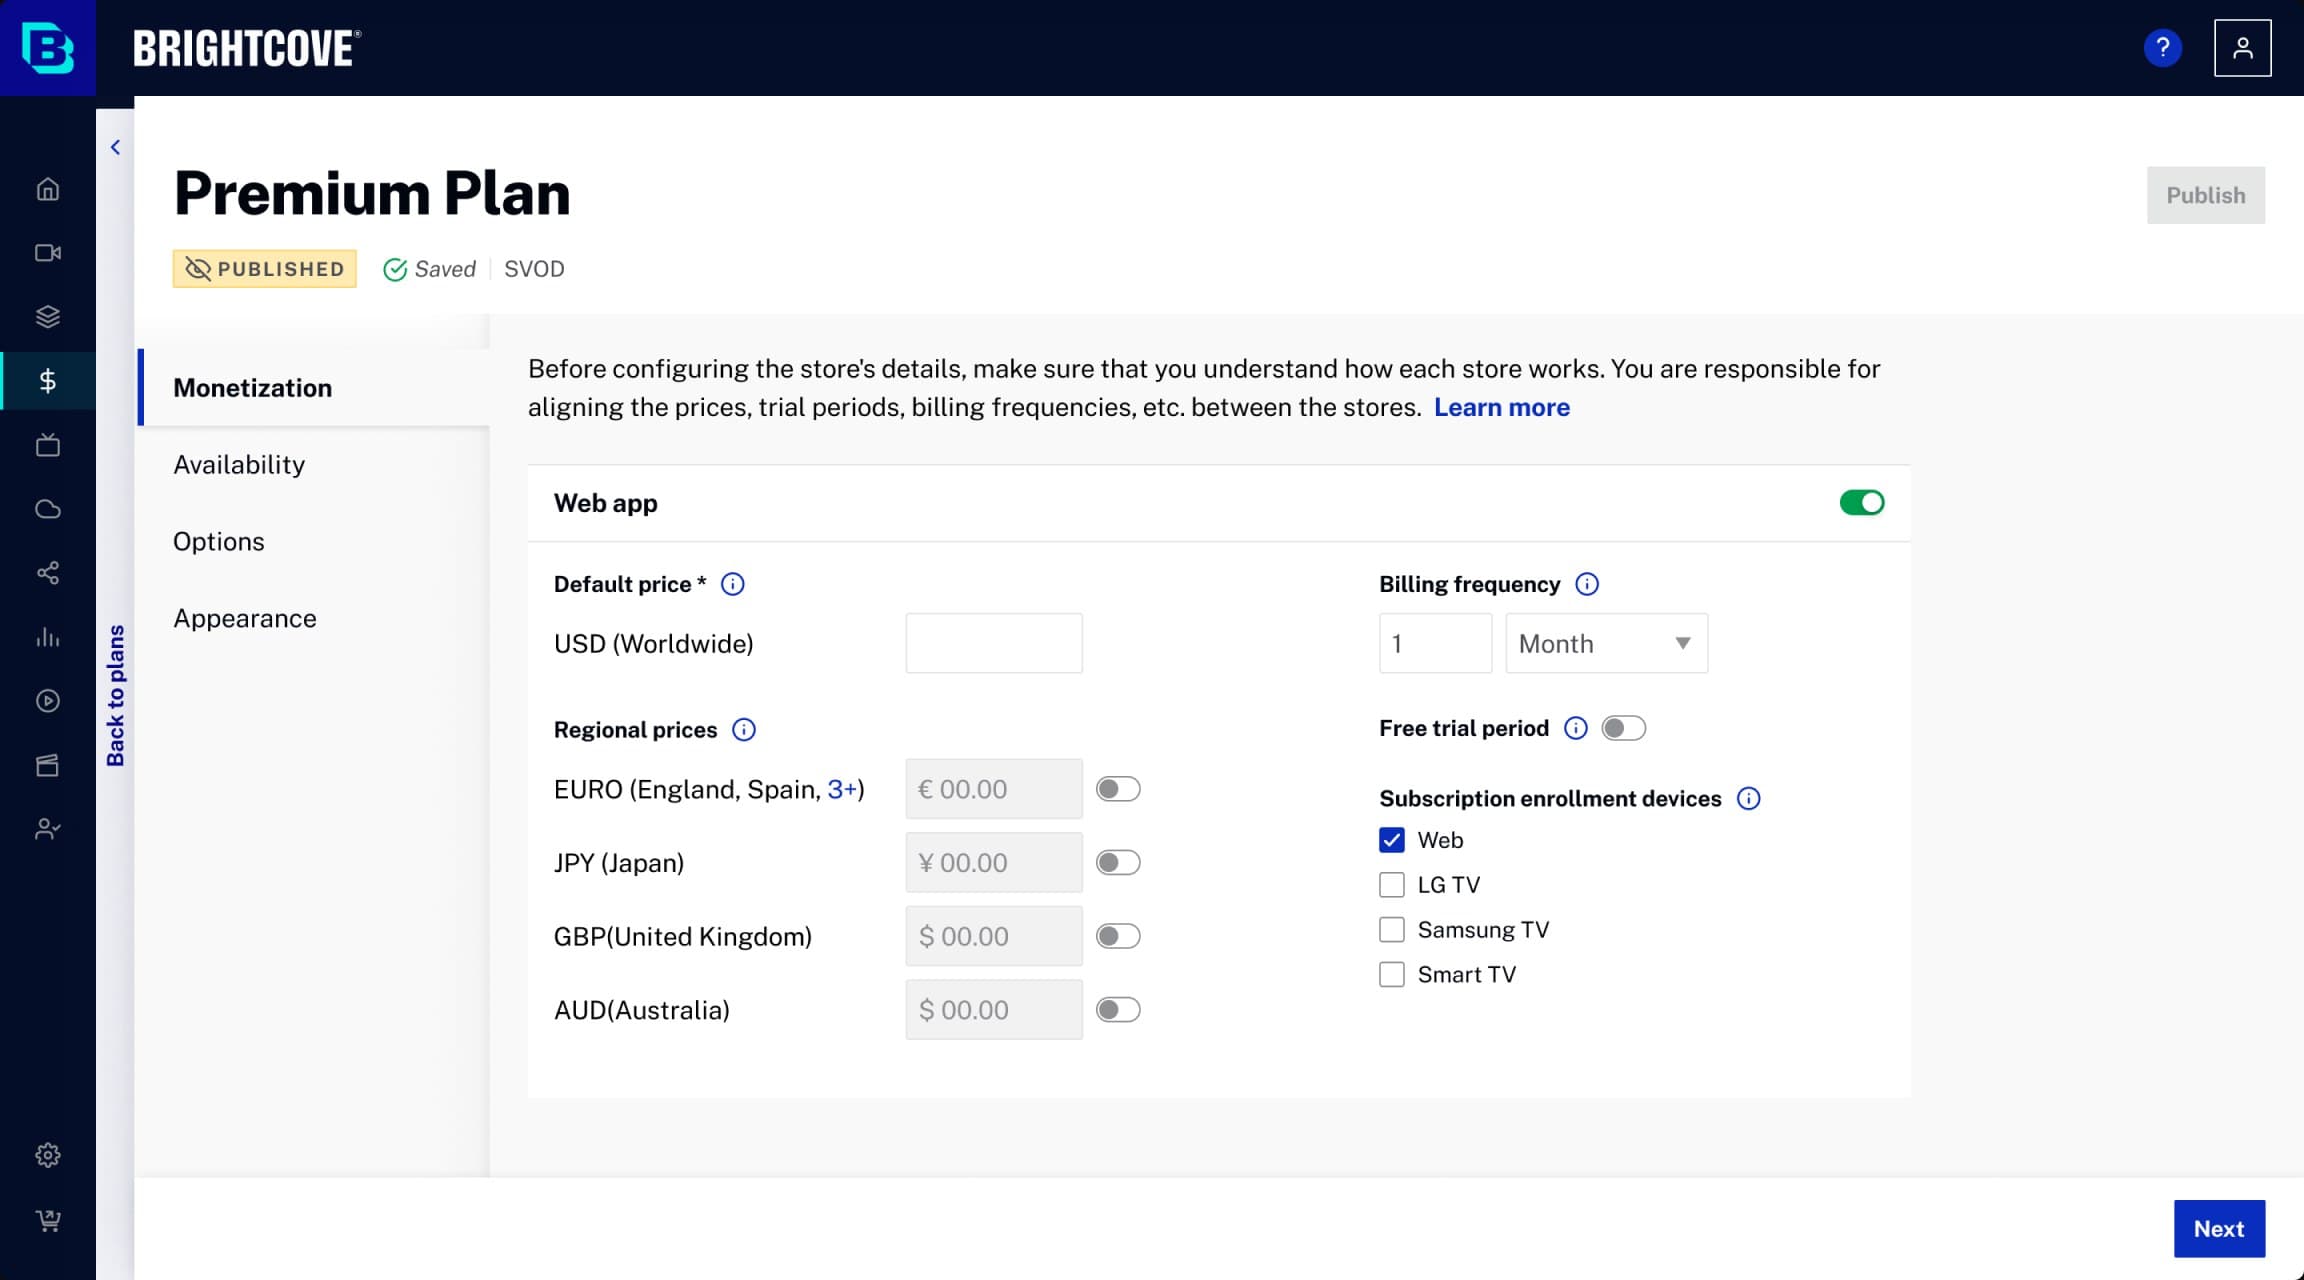Image resolution: width=2304 pixels, height=1280 pixels.
Task: Click Regional prices info icon
Action: click(x=744, y=730)
